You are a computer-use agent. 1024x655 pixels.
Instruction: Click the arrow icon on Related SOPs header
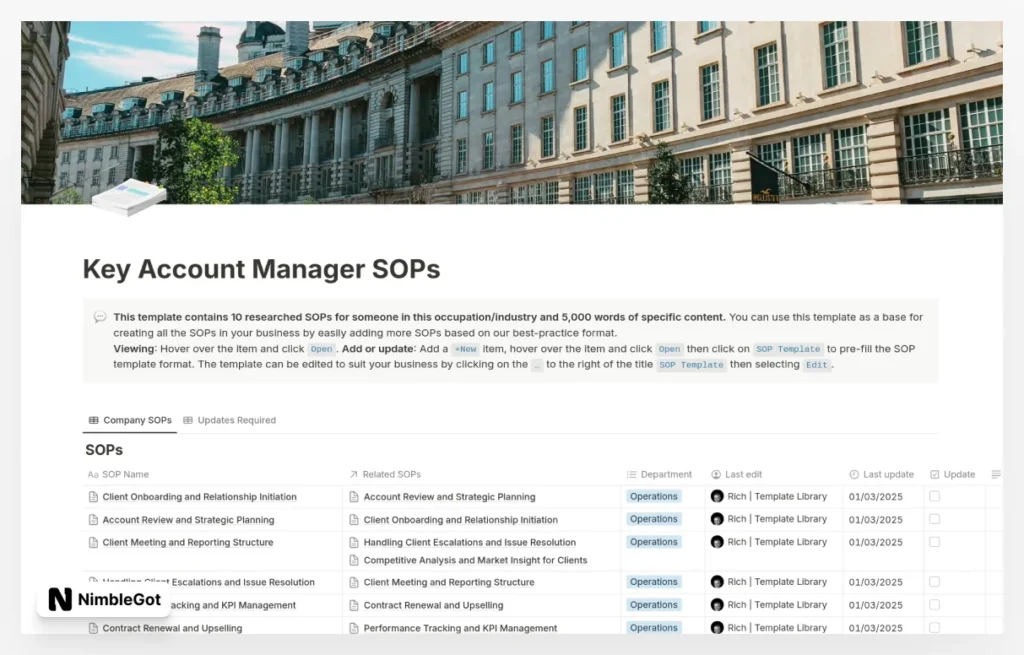click(355, 474)
